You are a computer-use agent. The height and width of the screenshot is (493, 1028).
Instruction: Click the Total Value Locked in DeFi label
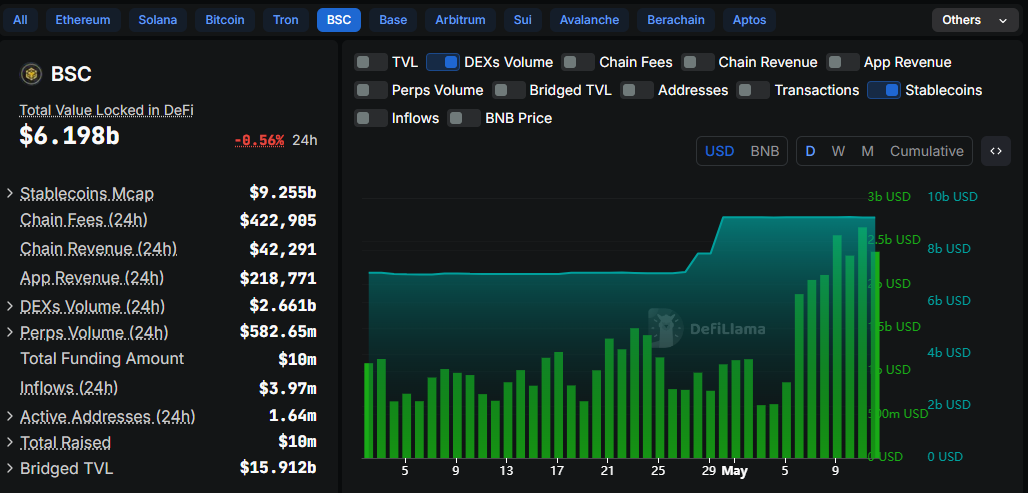click(x=106, y=110)
